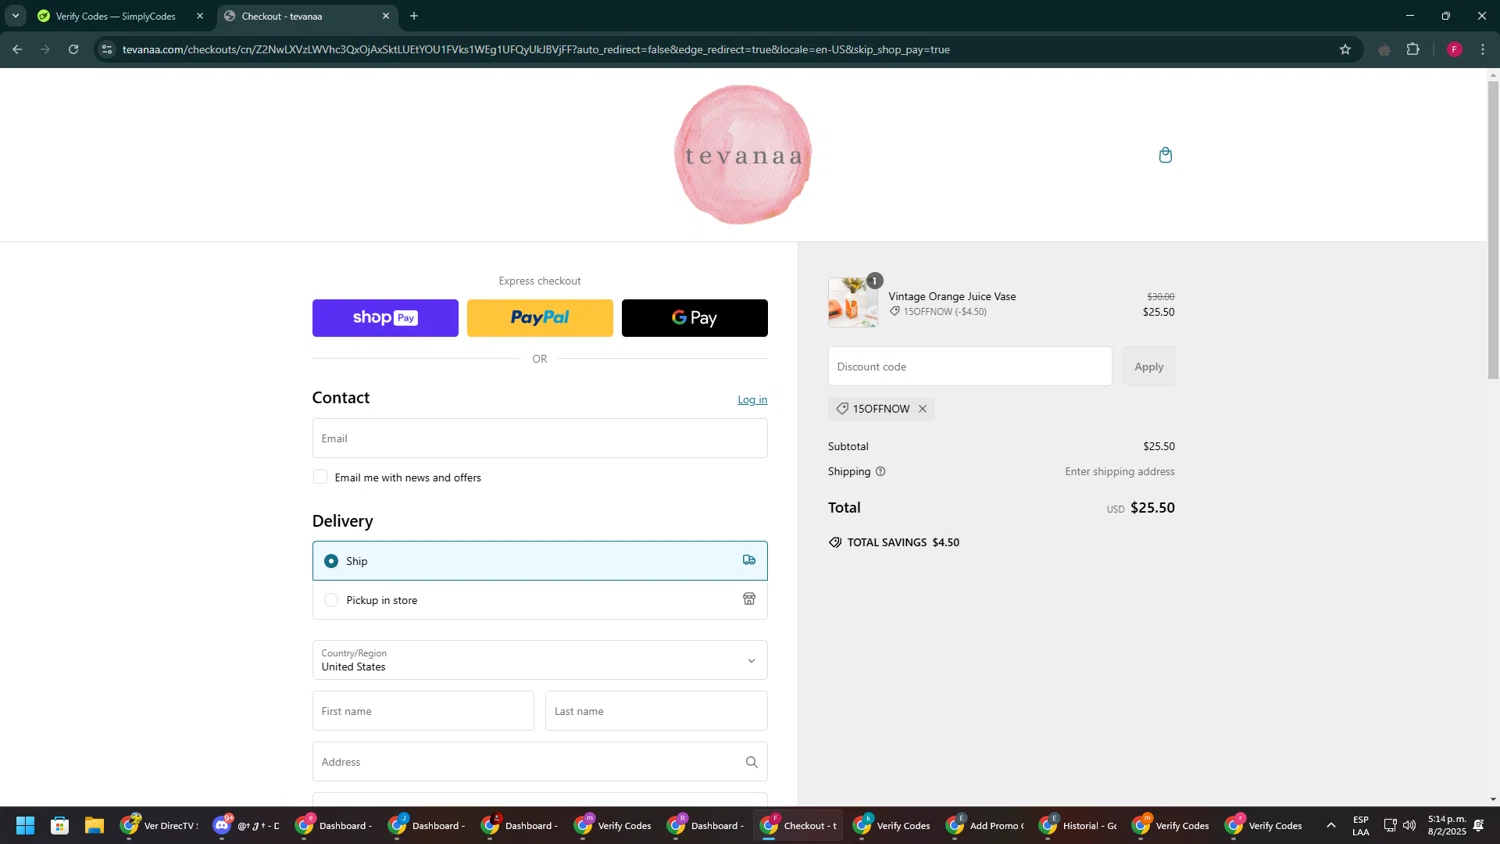
Task: Open Add Promo taskbar window
Action: (x=985, y=826)
